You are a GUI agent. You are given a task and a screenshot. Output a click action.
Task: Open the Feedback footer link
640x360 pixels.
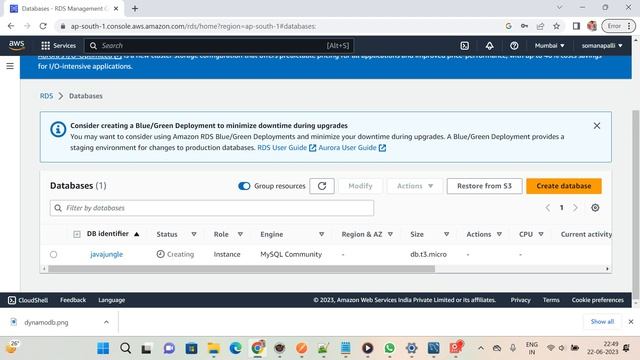73,300
